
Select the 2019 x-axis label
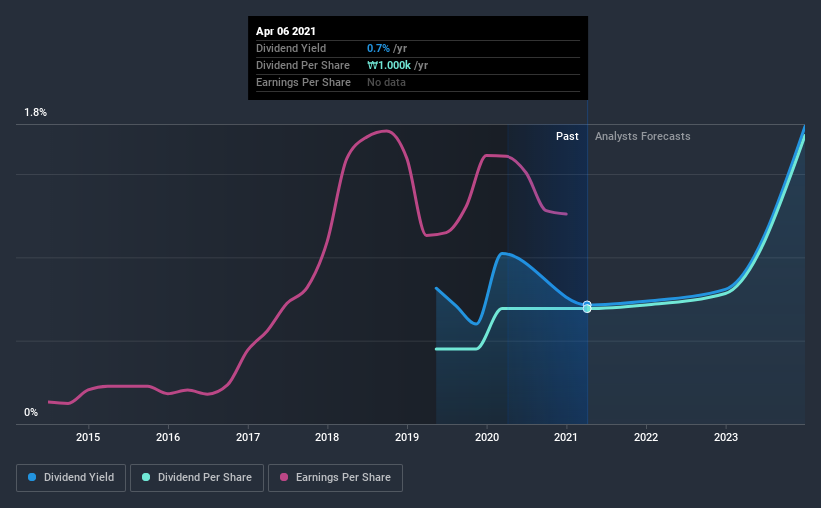tap(407, 437)
